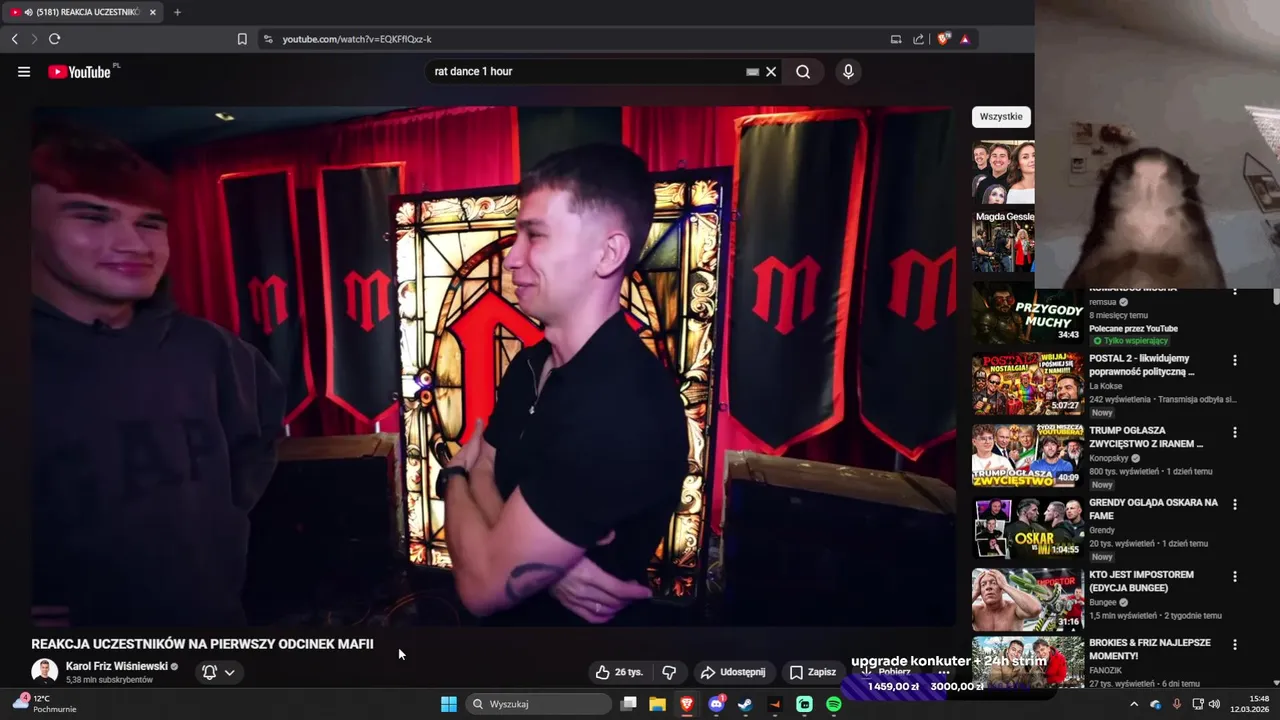1280x720 pixels.
Task: Like the video (26 tys.)
Action: pos(618,672)
